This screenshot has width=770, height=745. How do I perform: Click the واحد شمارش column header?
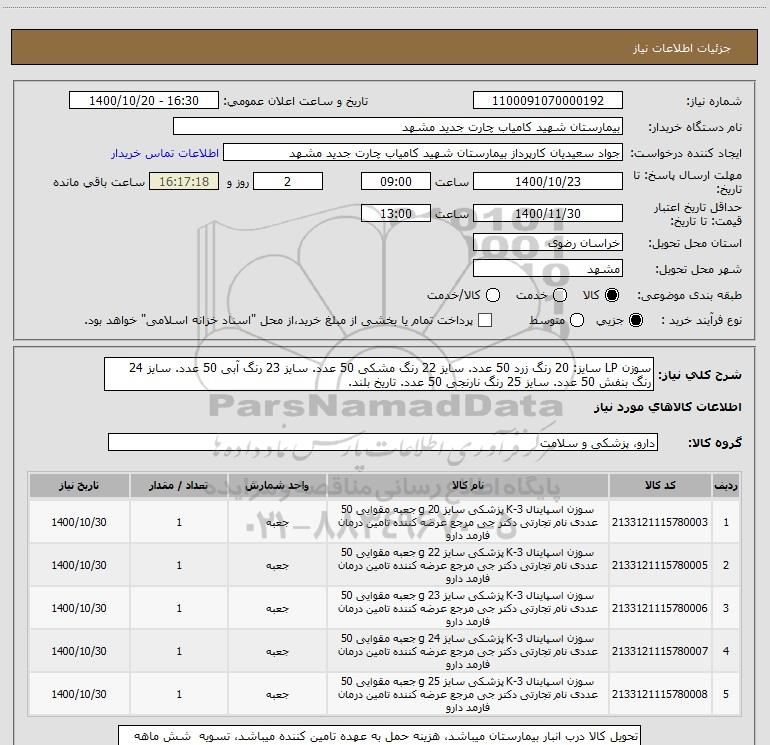click(277, 485)
